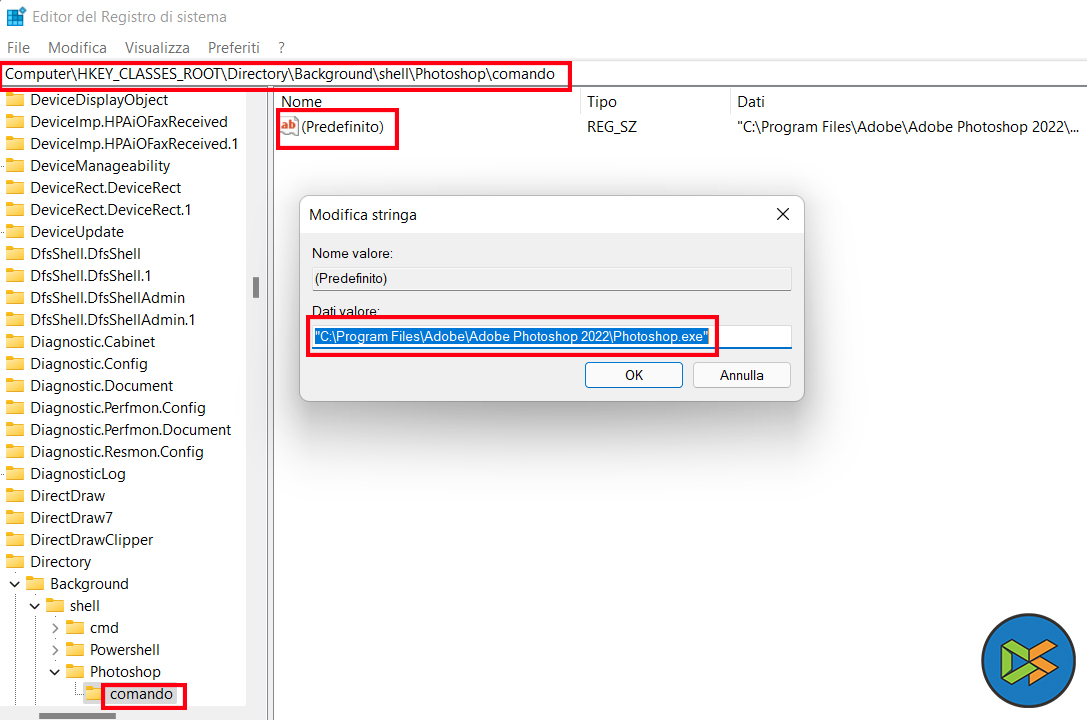Select the Diagnostic.Document key
The height and width of the screenshot is (720, 1087).
pos(101,386)
